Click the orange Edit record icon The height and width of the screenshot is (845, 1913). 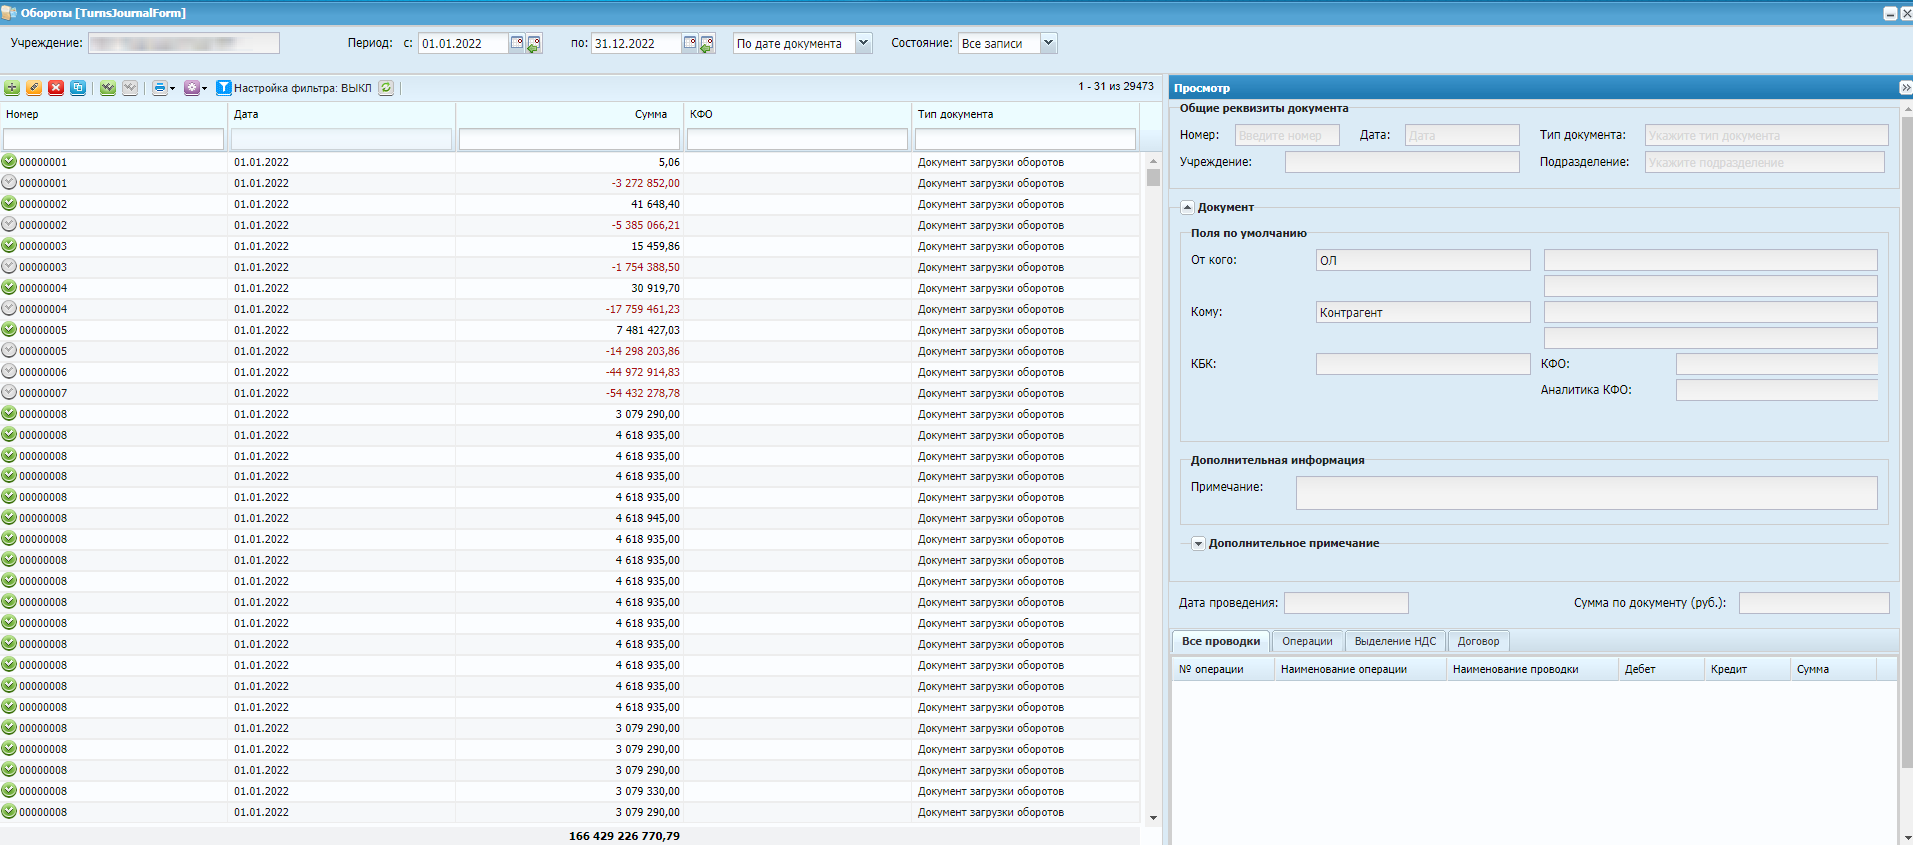[34, 88]
